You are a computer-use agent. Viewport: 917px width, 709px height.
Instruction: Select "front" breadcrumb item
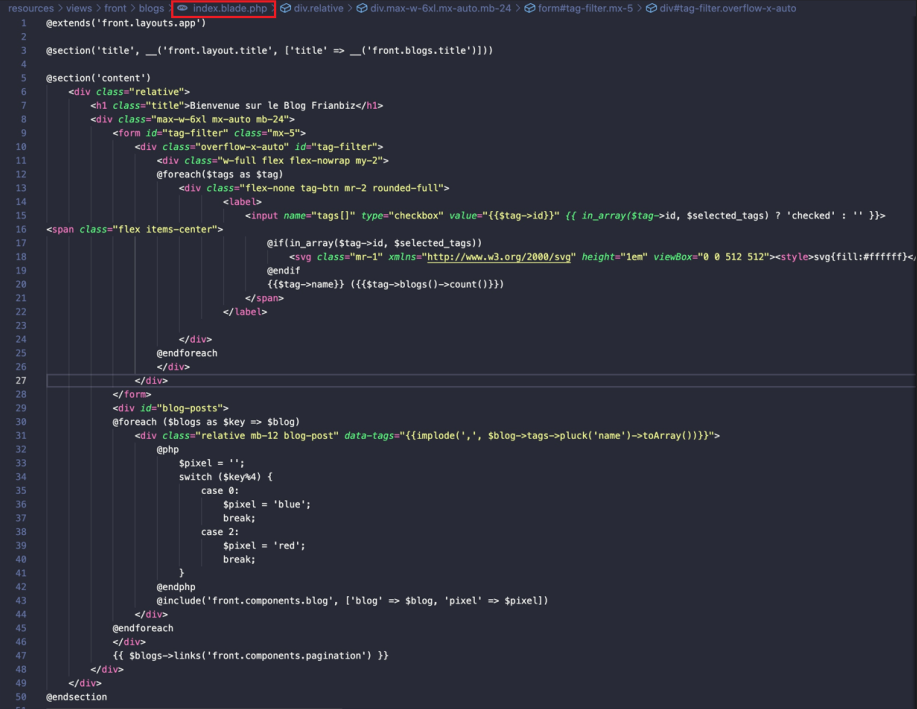click(x=114, y=8)
